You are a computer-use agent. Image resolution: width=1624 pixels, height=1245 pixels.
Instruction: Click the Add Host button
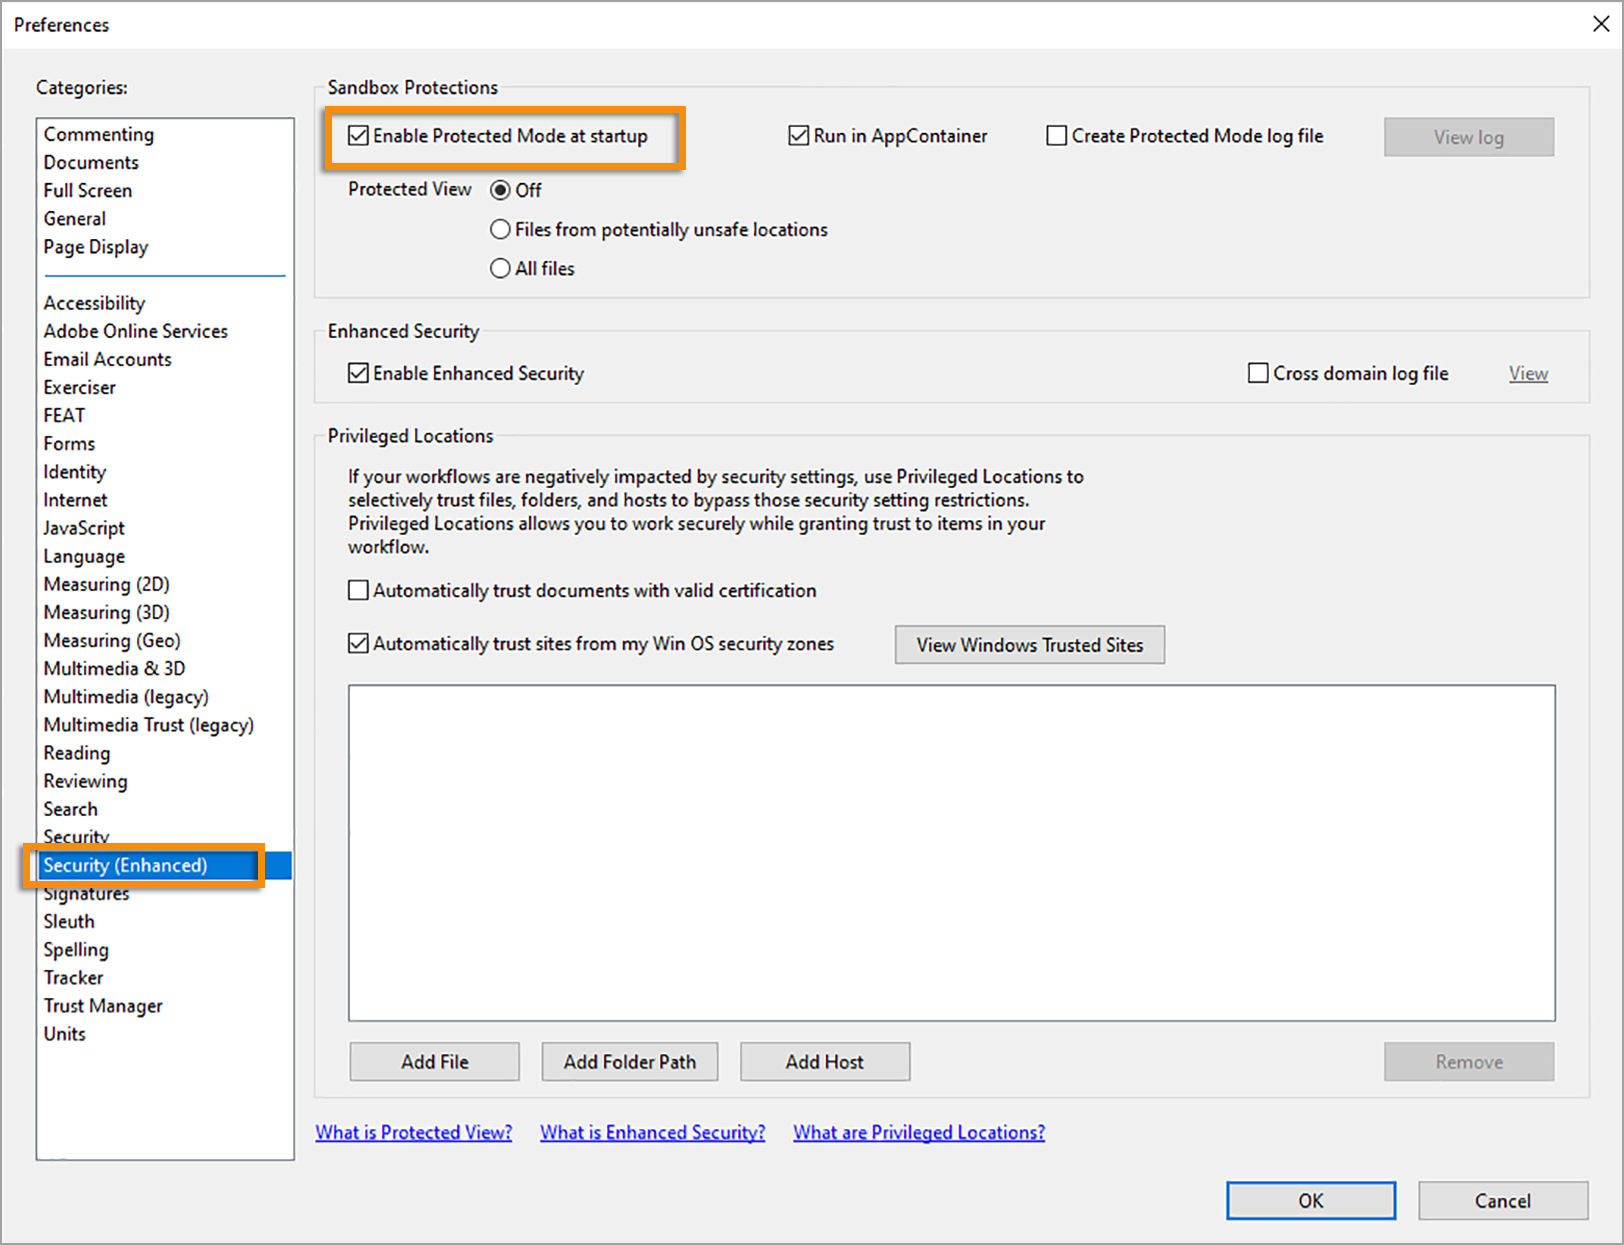(824, 1061)
